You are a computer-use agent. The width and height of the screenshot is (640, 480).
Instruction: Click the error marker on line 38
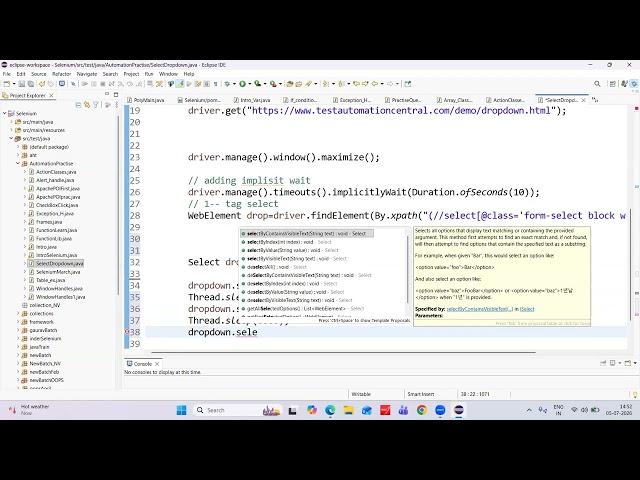127,332
